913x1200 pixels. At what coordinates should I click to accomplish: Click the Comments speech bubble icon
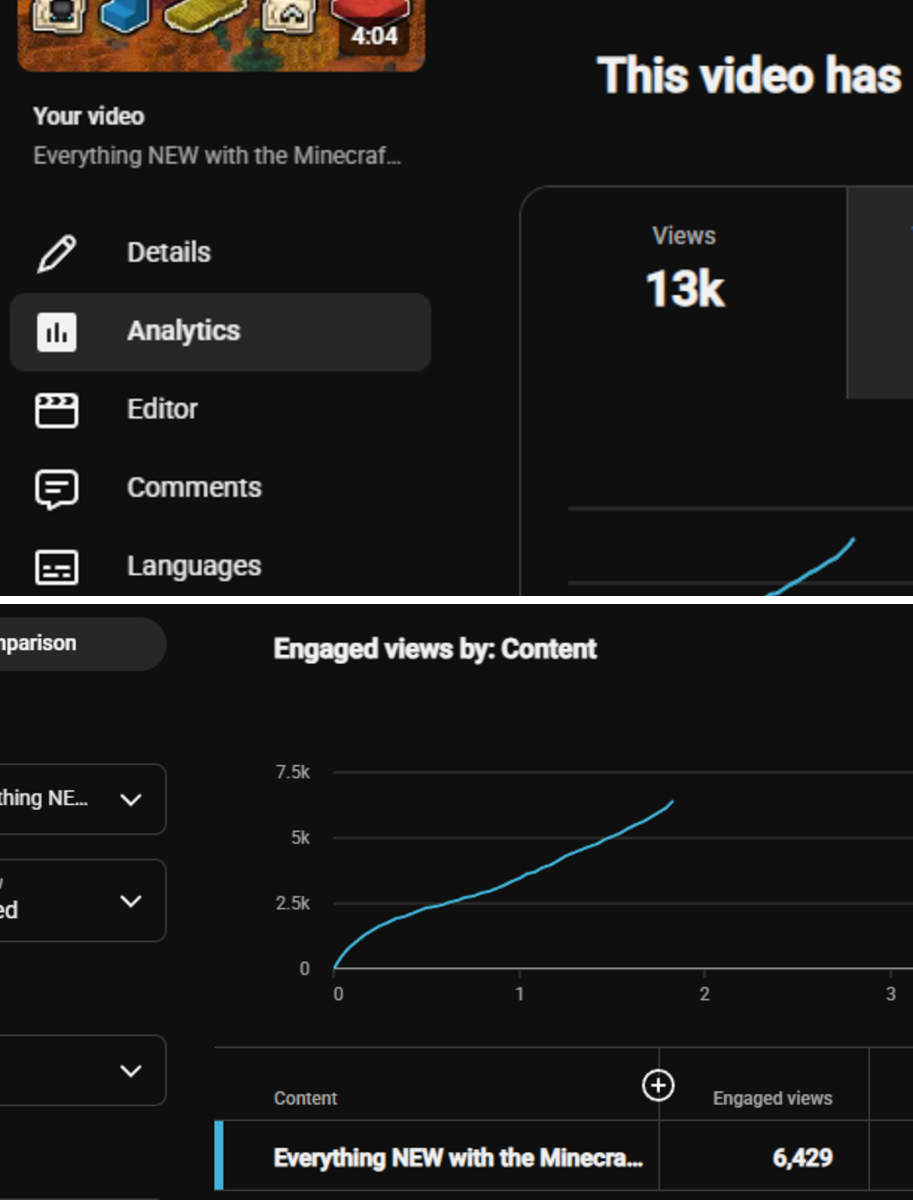[57, 489]
